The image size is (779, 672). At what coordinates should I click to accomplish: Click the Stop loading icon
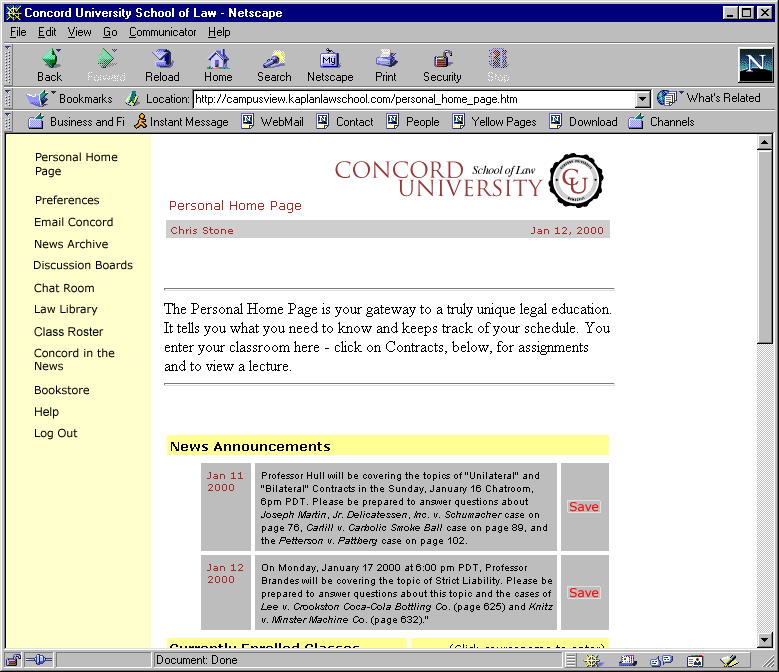[498, 65]
